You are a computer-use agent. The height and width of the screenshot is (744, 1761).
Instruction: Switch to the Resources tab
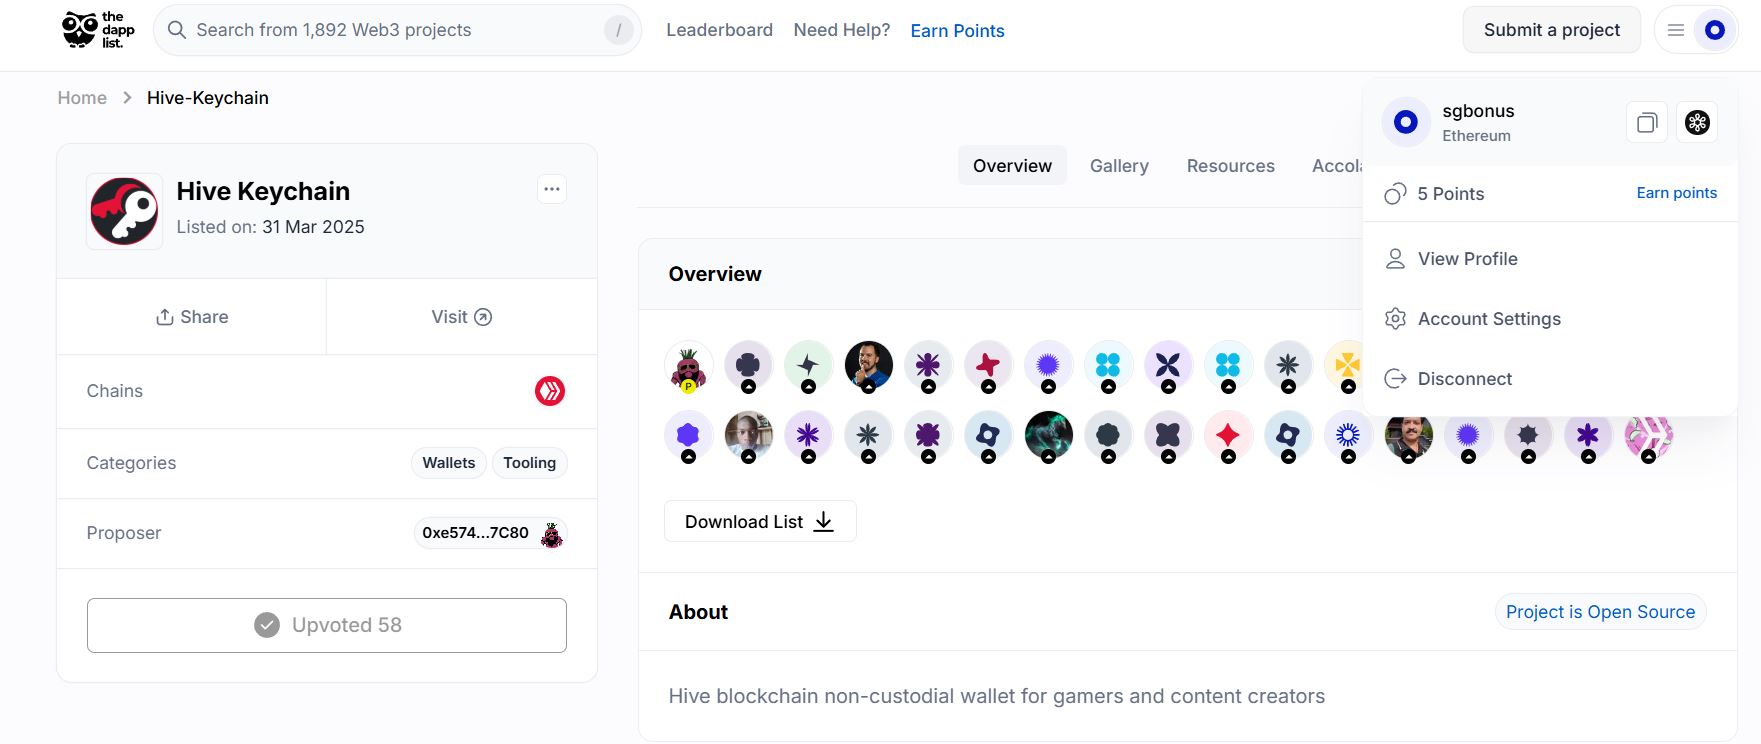pos(1230,166)
